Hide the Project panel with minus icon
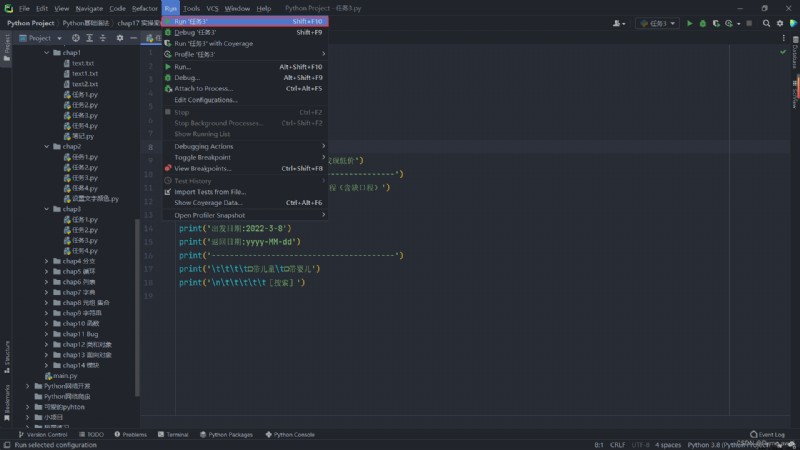The width and height of the screenshot is (800, 450). (133, 38)
